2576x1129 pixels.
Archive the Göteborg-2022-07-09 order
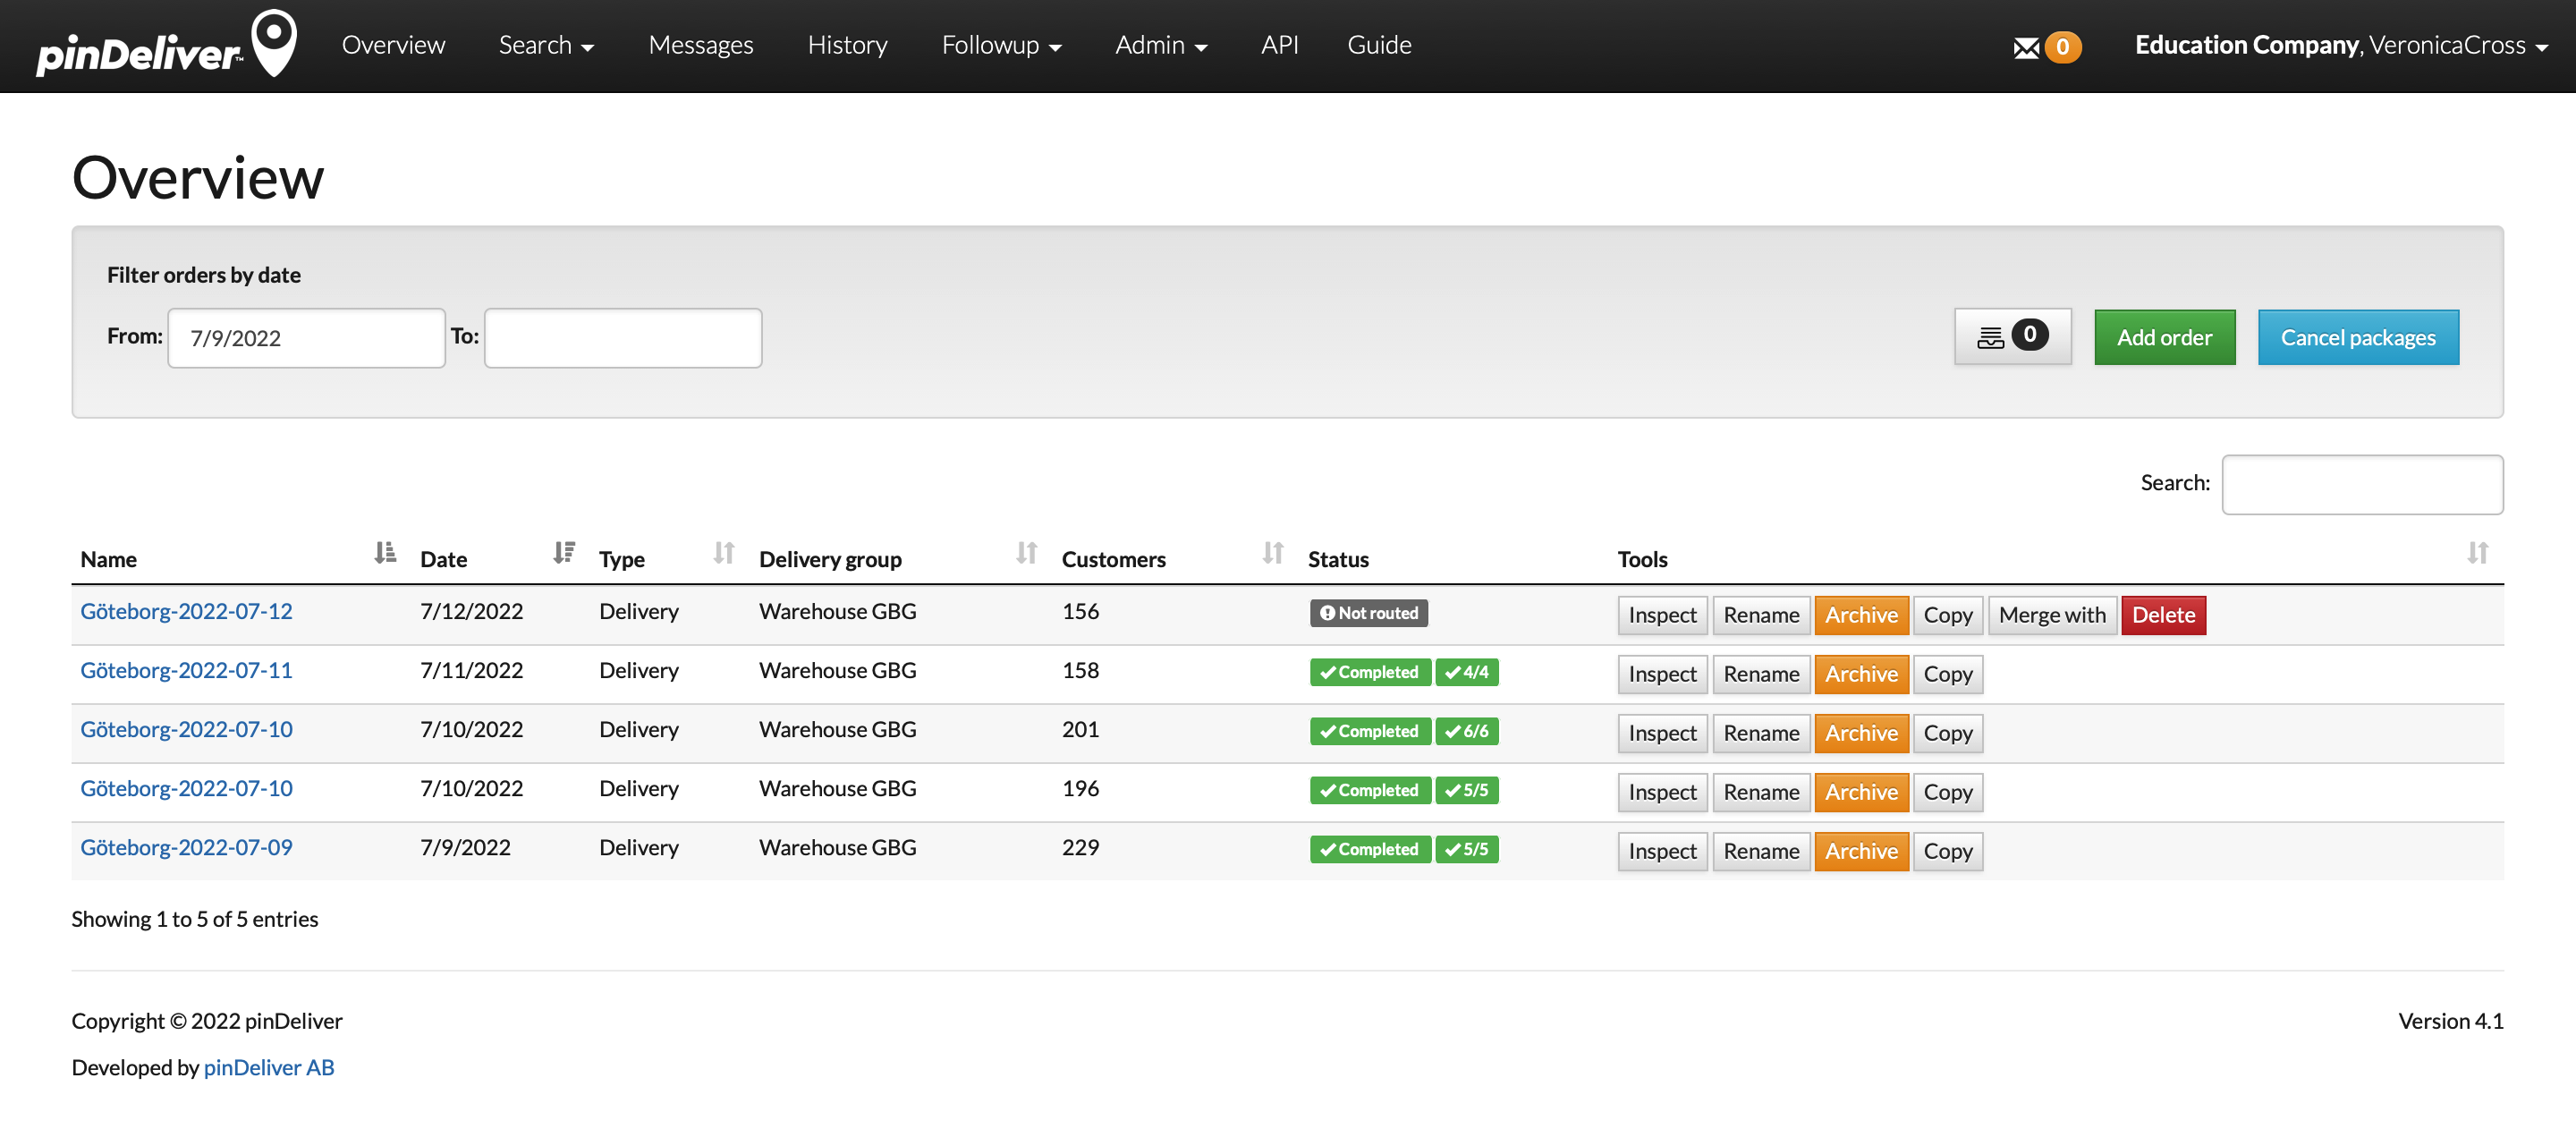point(1861,851)
